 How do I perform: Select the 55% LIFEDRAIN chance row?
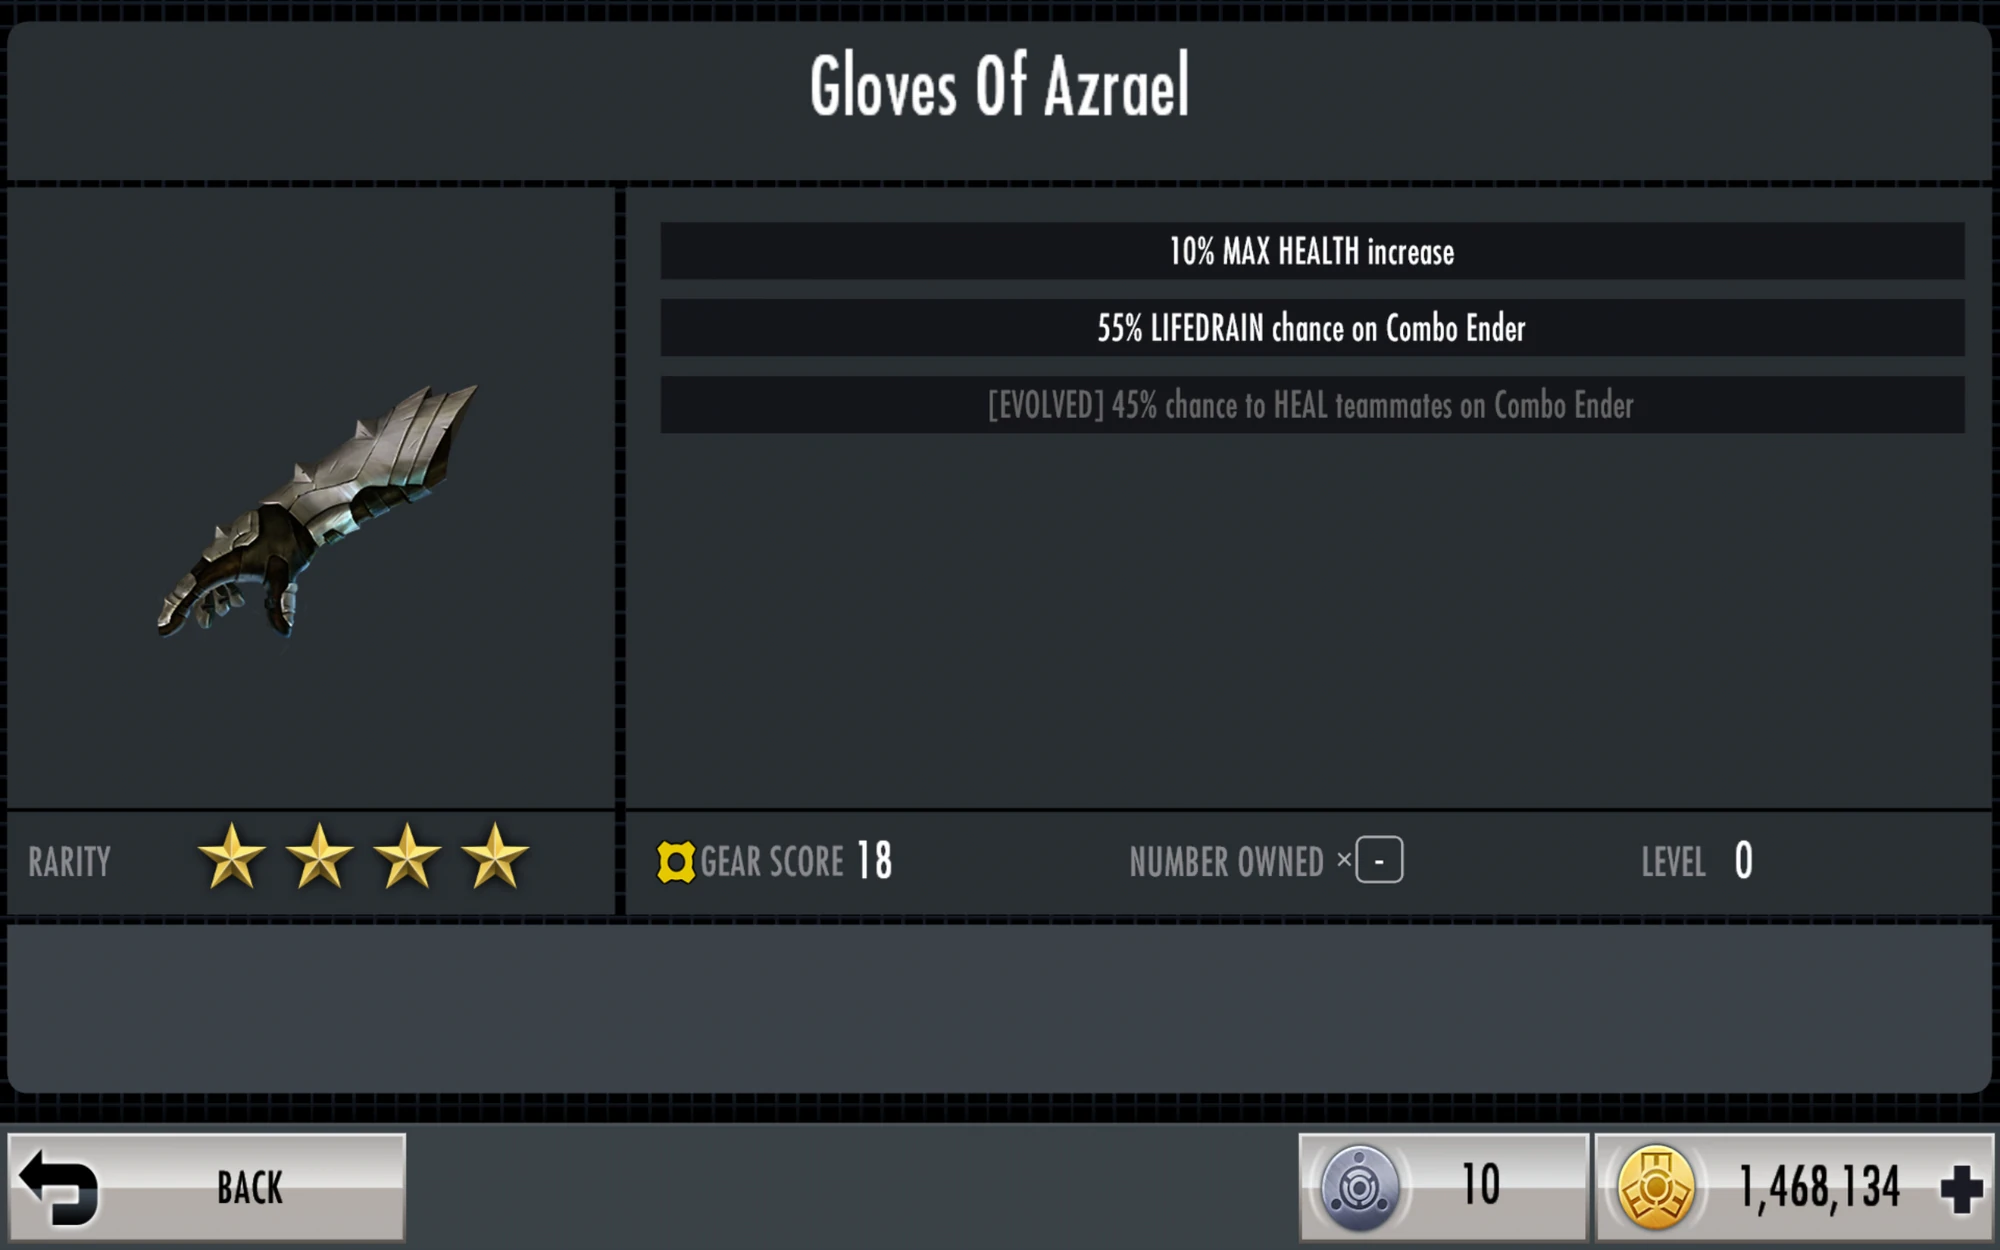click(x=1312, y=328)
